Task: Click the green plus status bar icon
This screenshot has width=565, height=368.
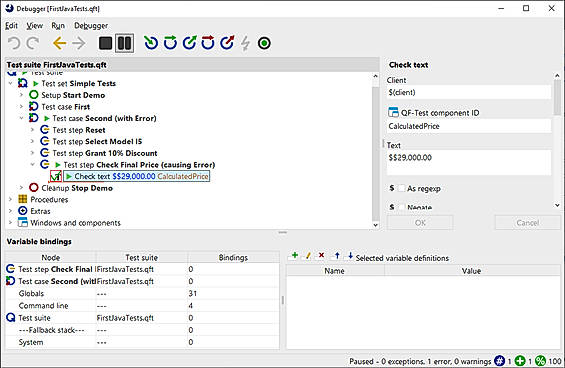Action: tap(520, 361)
